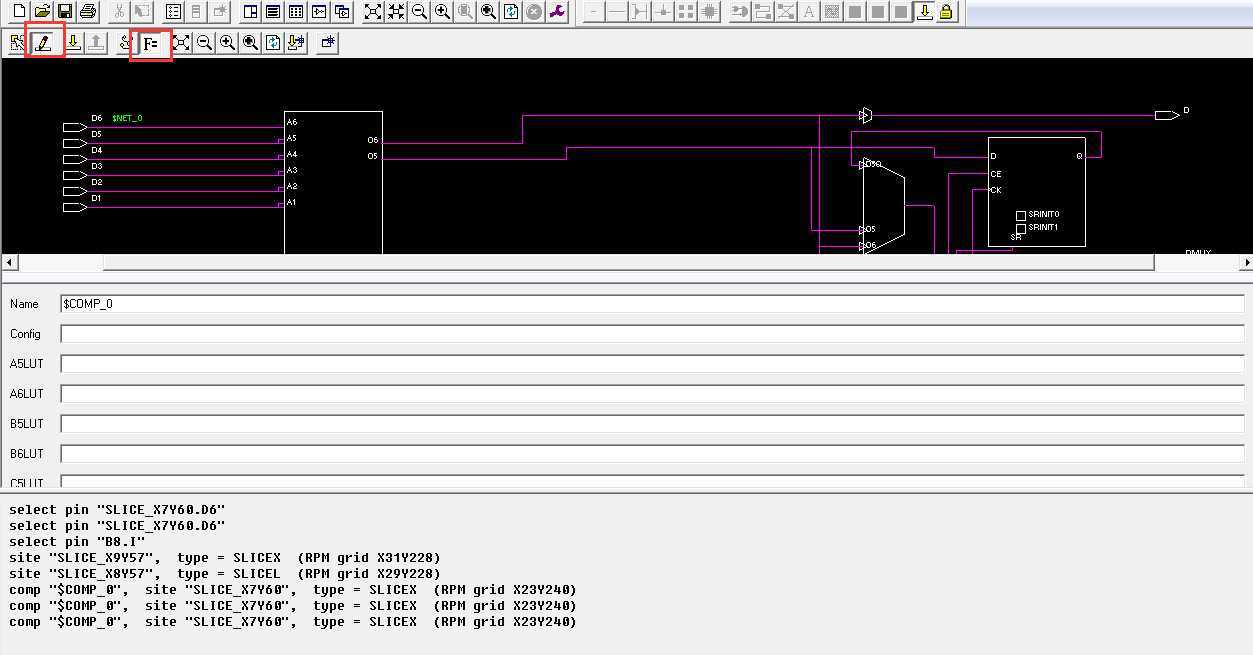Toggle the SRINIT1 checkbox in flip-flop

[1021, 228]
